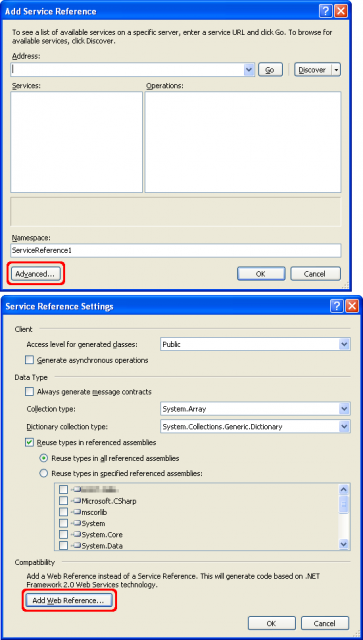
Task: Check the System assembly checkbox
Action: point(64,523)
